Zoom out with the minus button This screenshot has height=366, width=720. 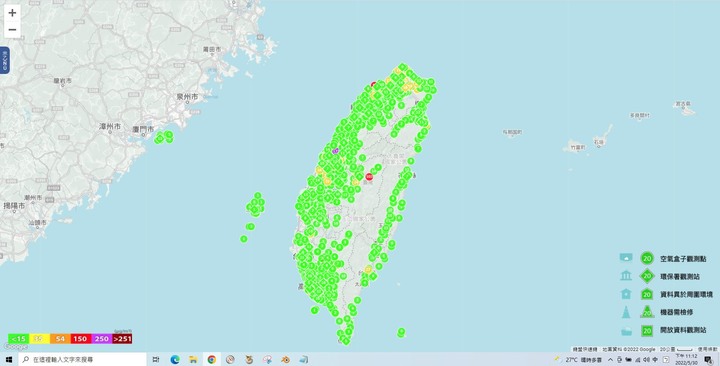point(12,30)
